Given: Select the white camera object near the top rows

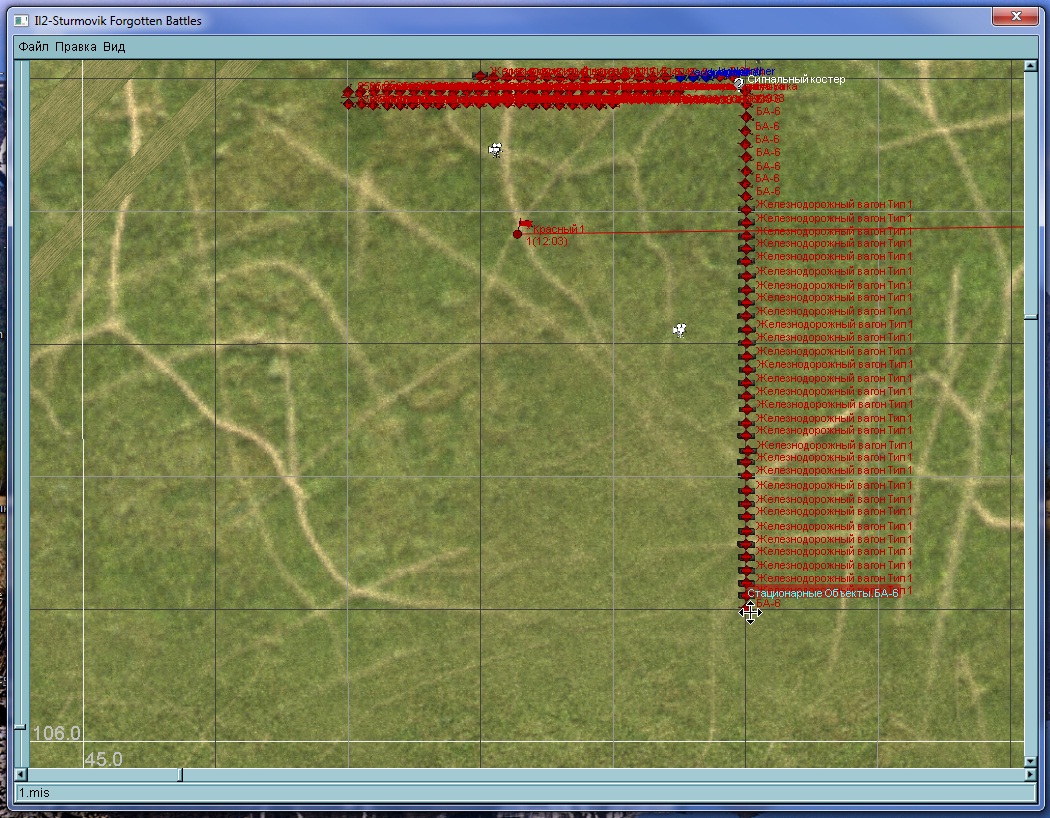Looking at the screenshot, I should (495, 150).
